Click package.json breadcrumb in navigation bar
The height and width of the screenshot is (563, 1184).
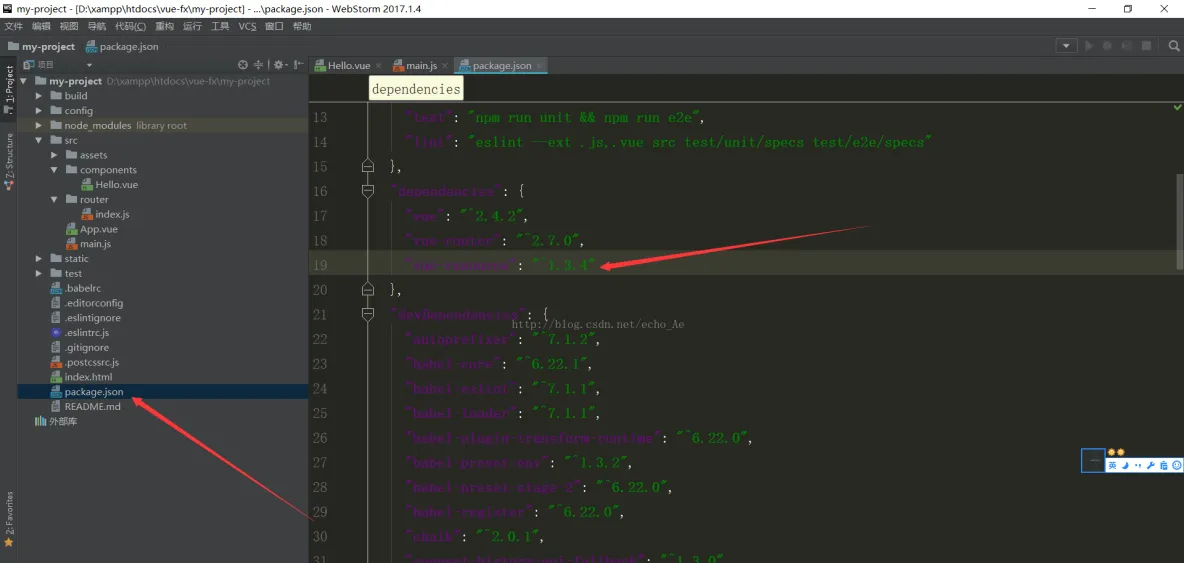click(x=122, y=46)
